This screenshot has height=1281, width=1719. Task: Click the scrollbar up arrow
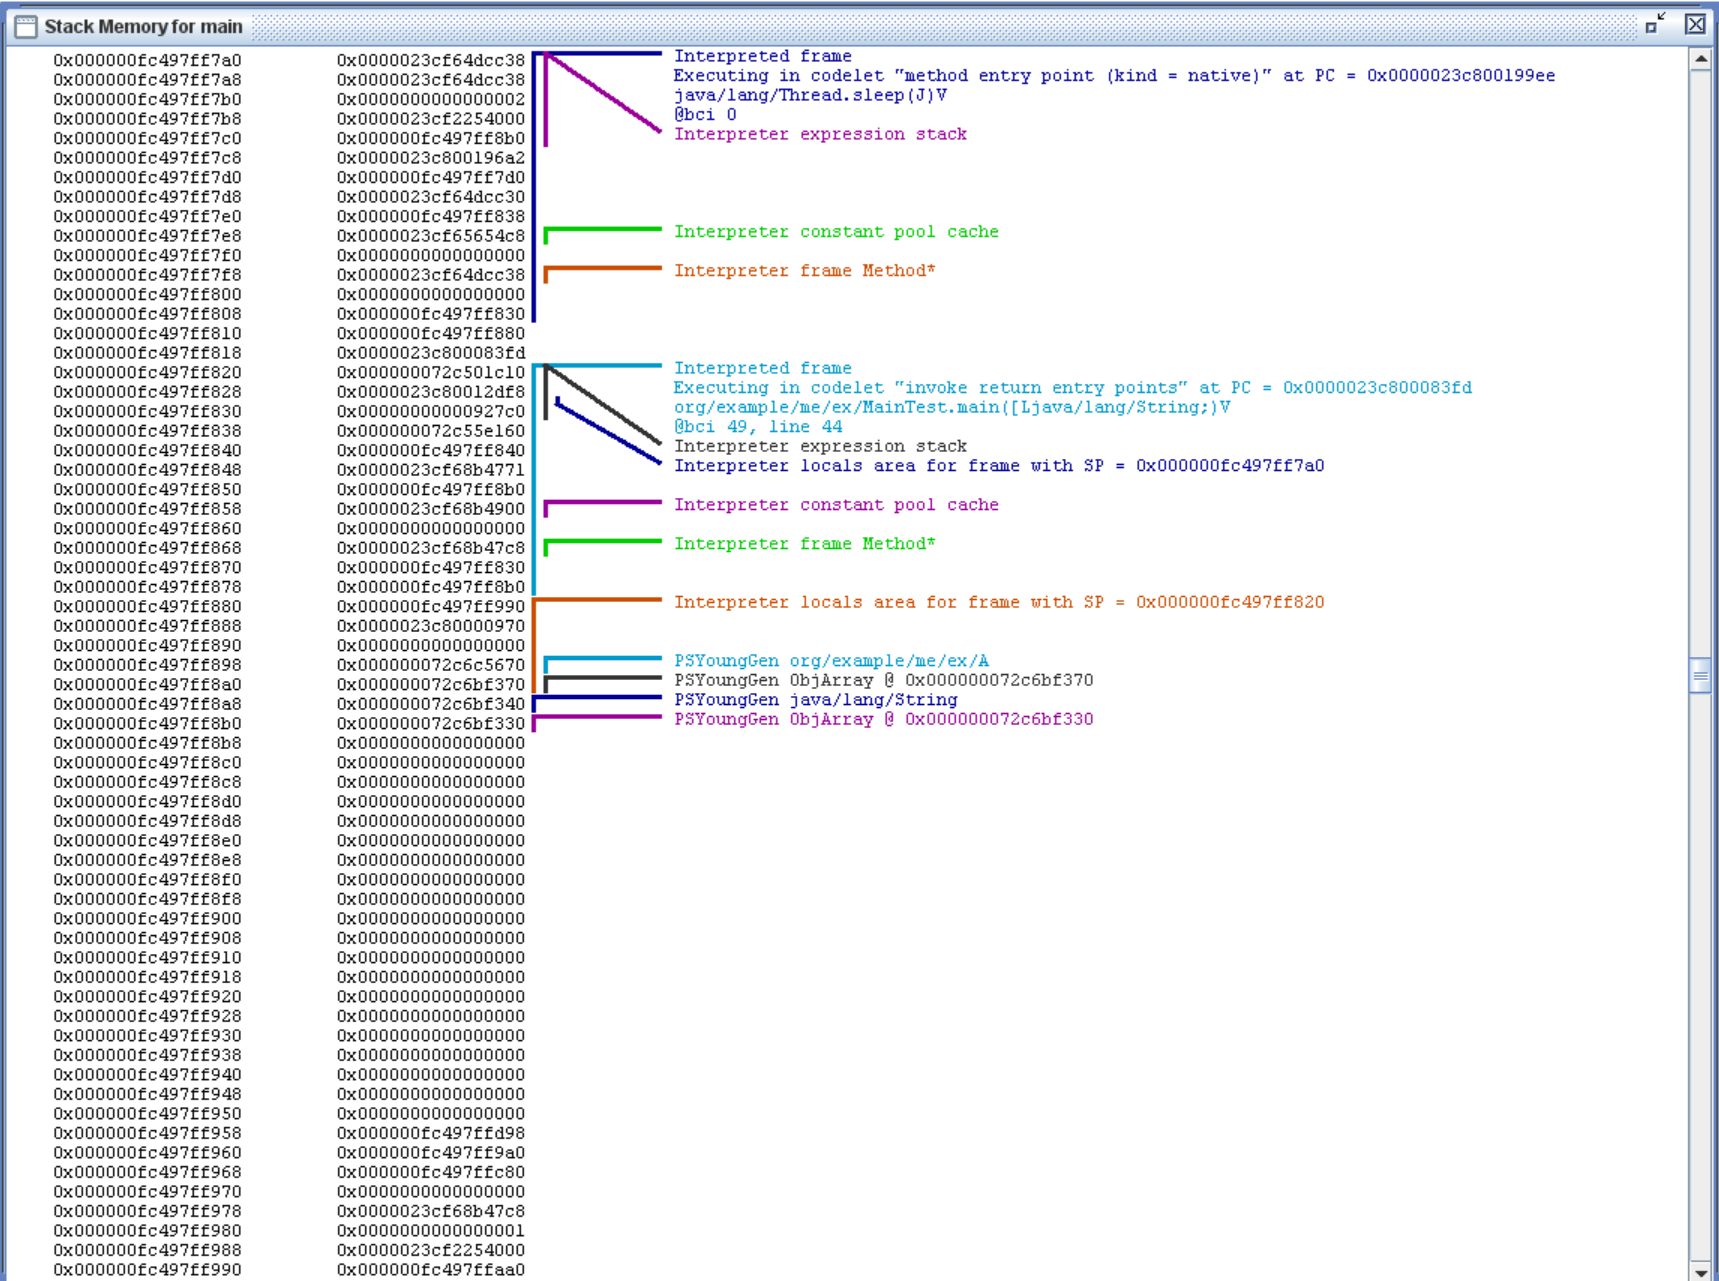[x=1700, y=59]
